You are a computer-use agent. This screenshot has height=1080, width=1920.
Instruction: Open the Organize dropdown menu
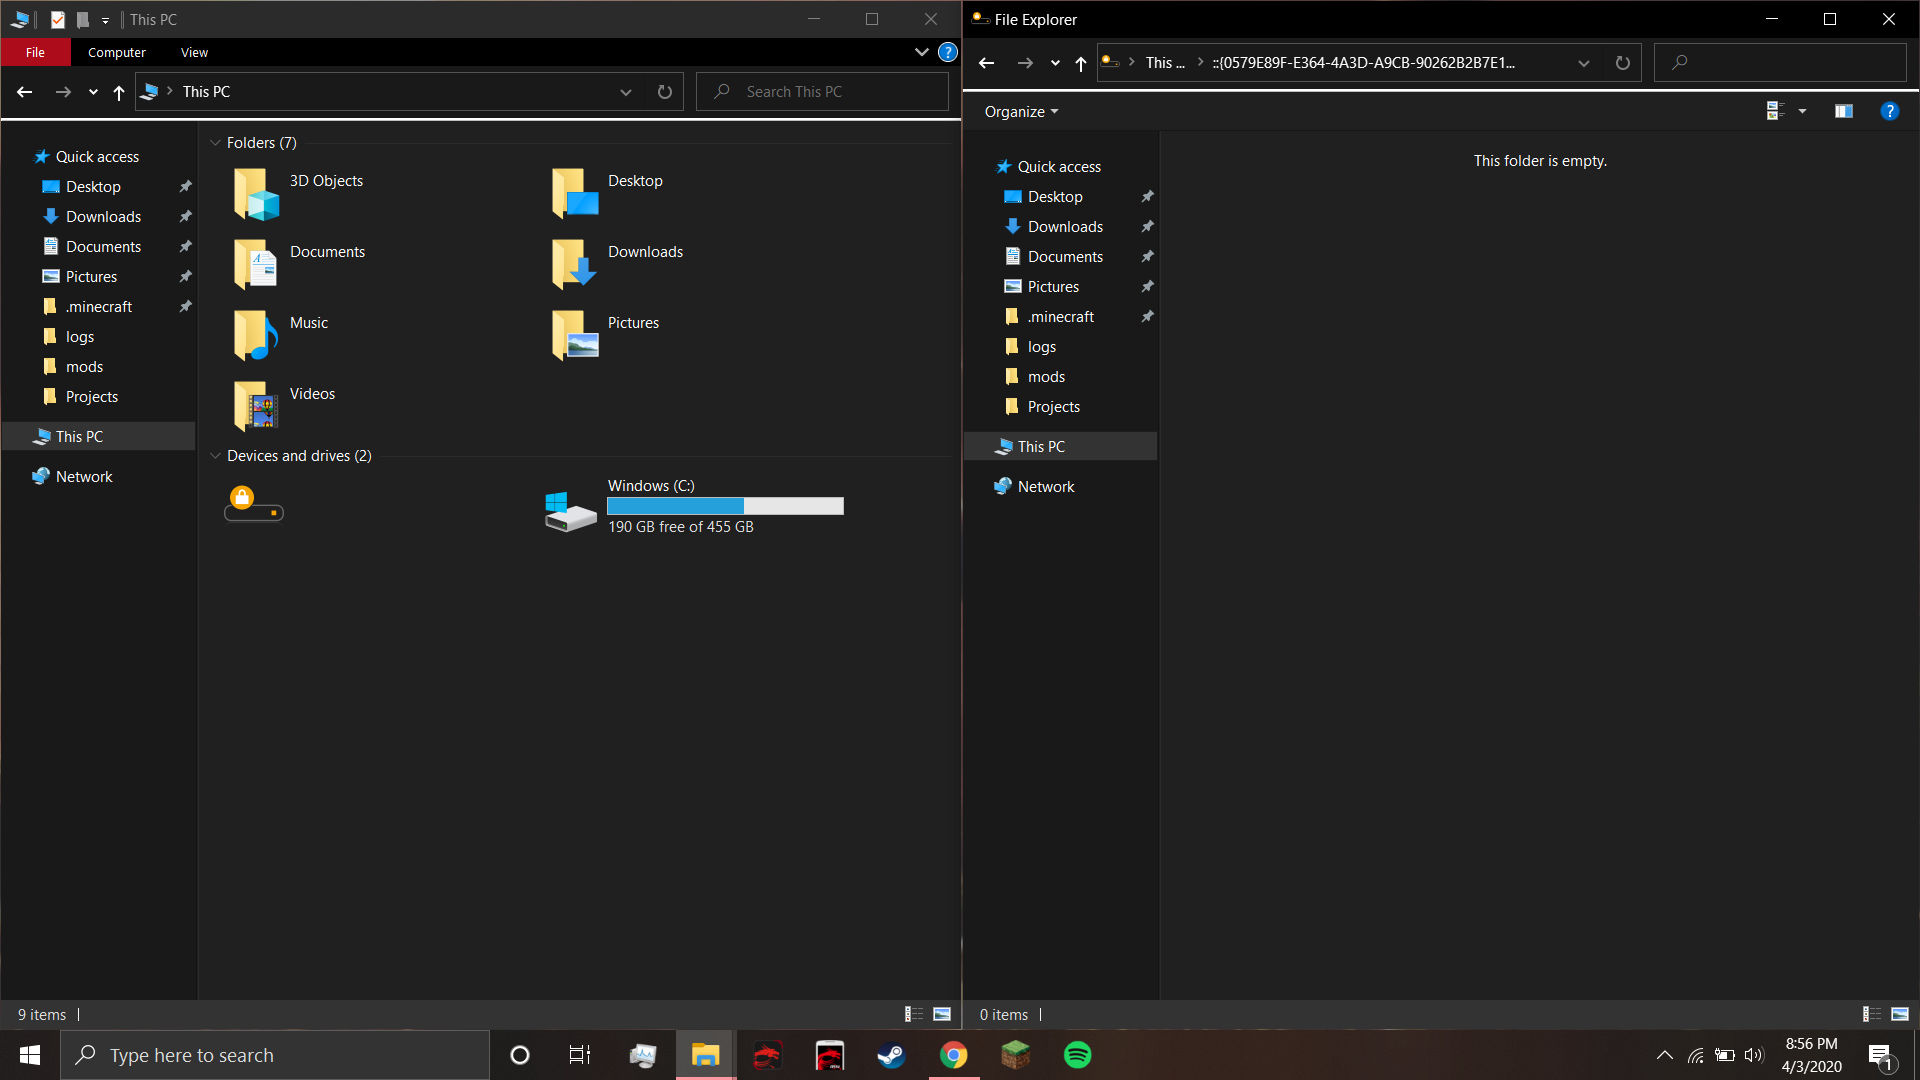pos(1021,112)
